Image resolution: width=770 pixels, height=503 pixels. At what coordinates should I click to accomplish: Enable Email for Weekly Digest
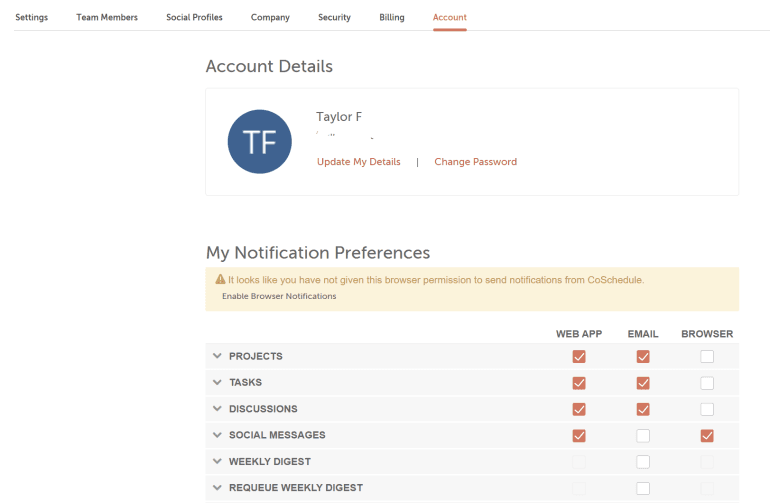[x=643, y=462]
